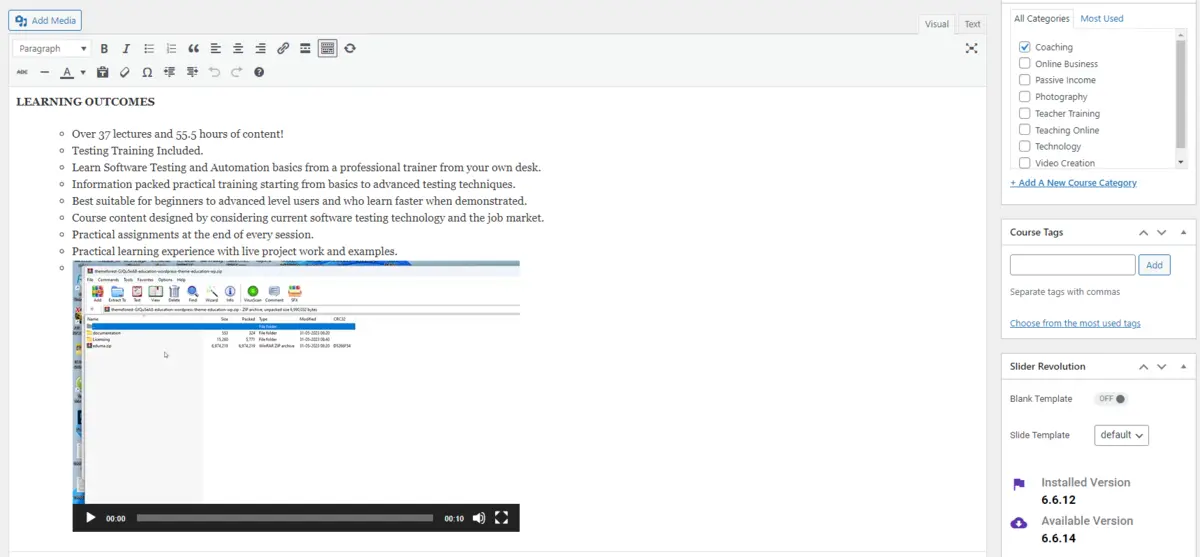Image resolution: width=1200 pixels, height=557 pixels.
Task: Open the Paragraph format dropdown
Action: click(x=52, y=48)
